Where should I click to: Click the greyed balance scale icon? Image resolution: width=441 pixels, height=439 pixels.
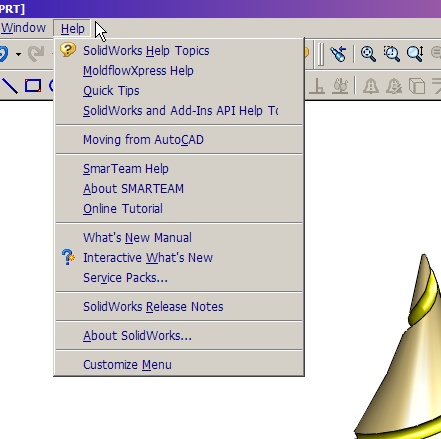tap(340, 86)
